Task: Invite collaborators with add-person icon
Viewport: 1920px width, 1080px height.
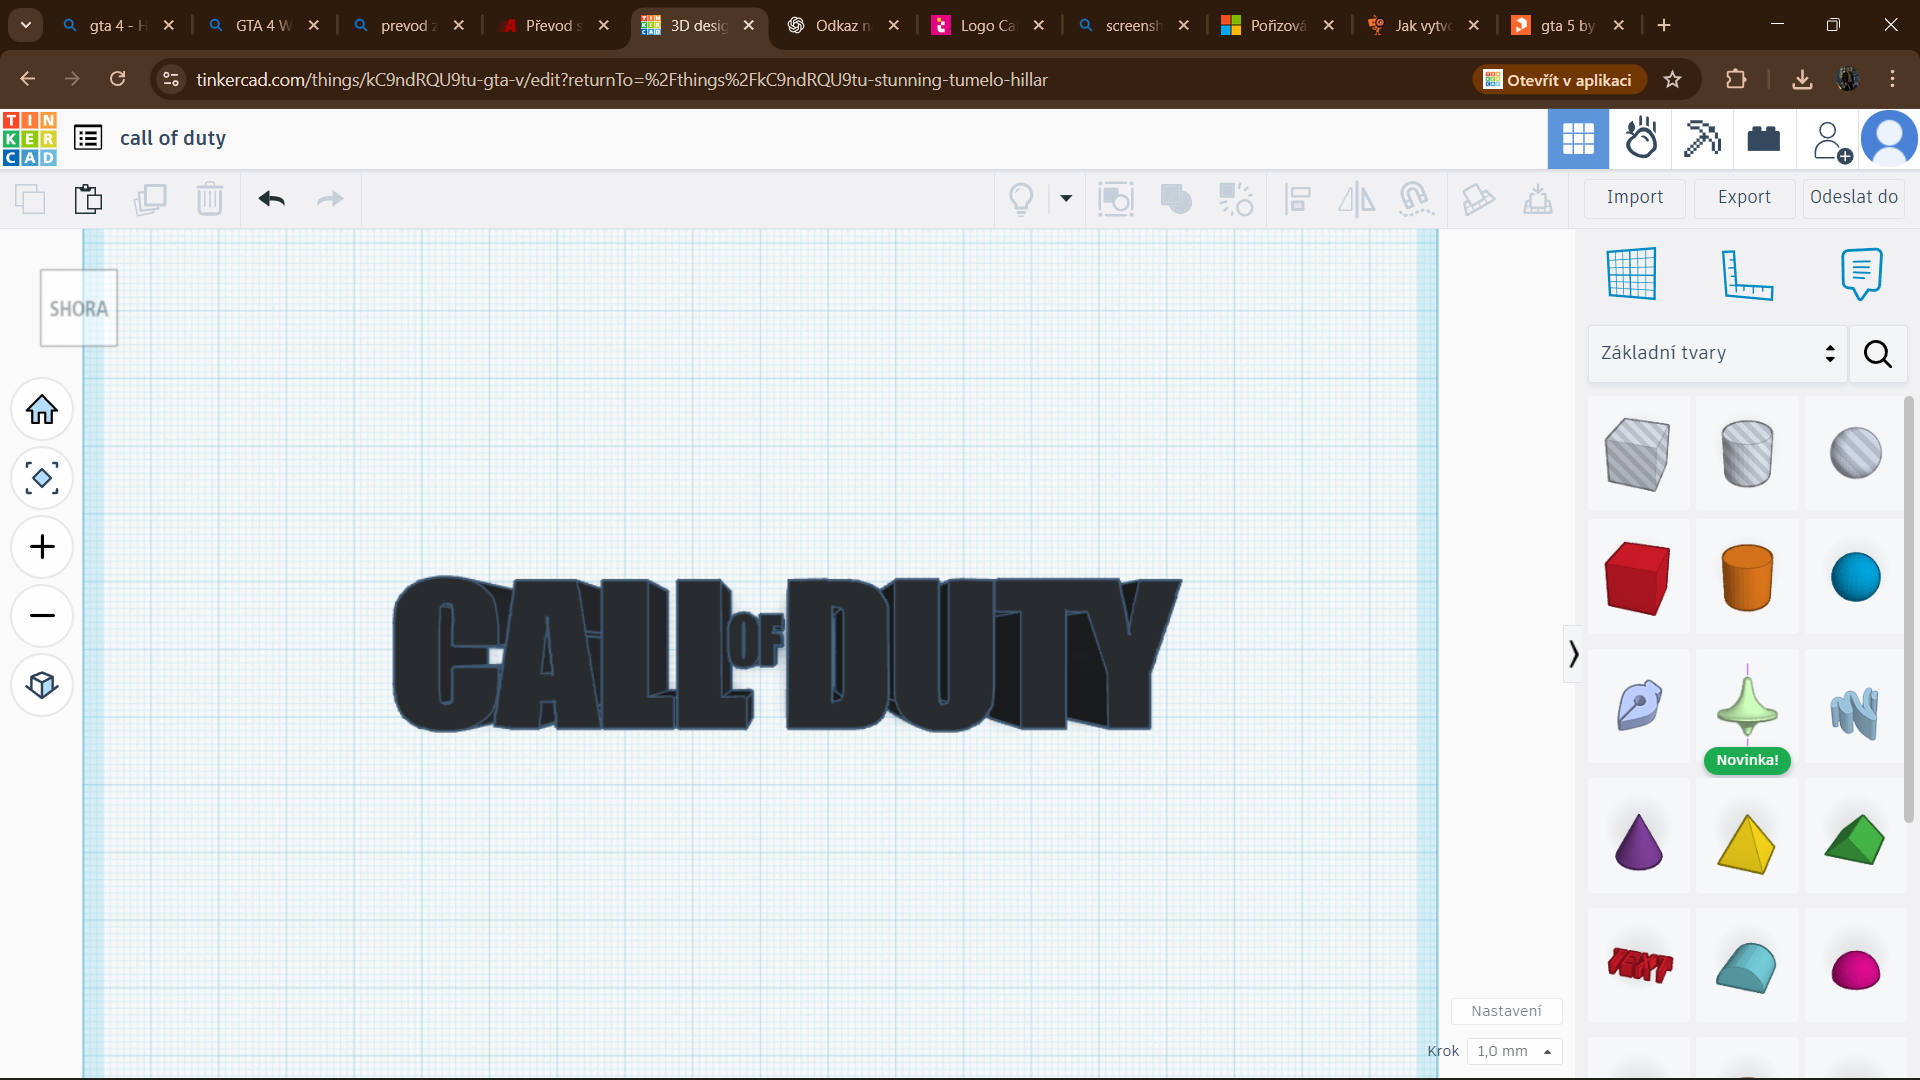Action: pos(1831,141)
